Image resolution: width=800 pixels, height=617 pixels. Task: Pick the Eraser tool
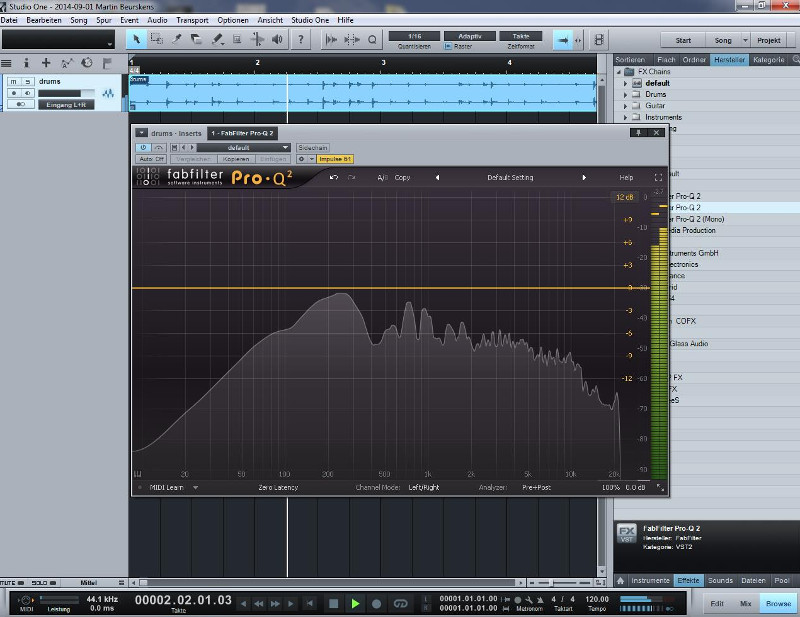point(196,39)
